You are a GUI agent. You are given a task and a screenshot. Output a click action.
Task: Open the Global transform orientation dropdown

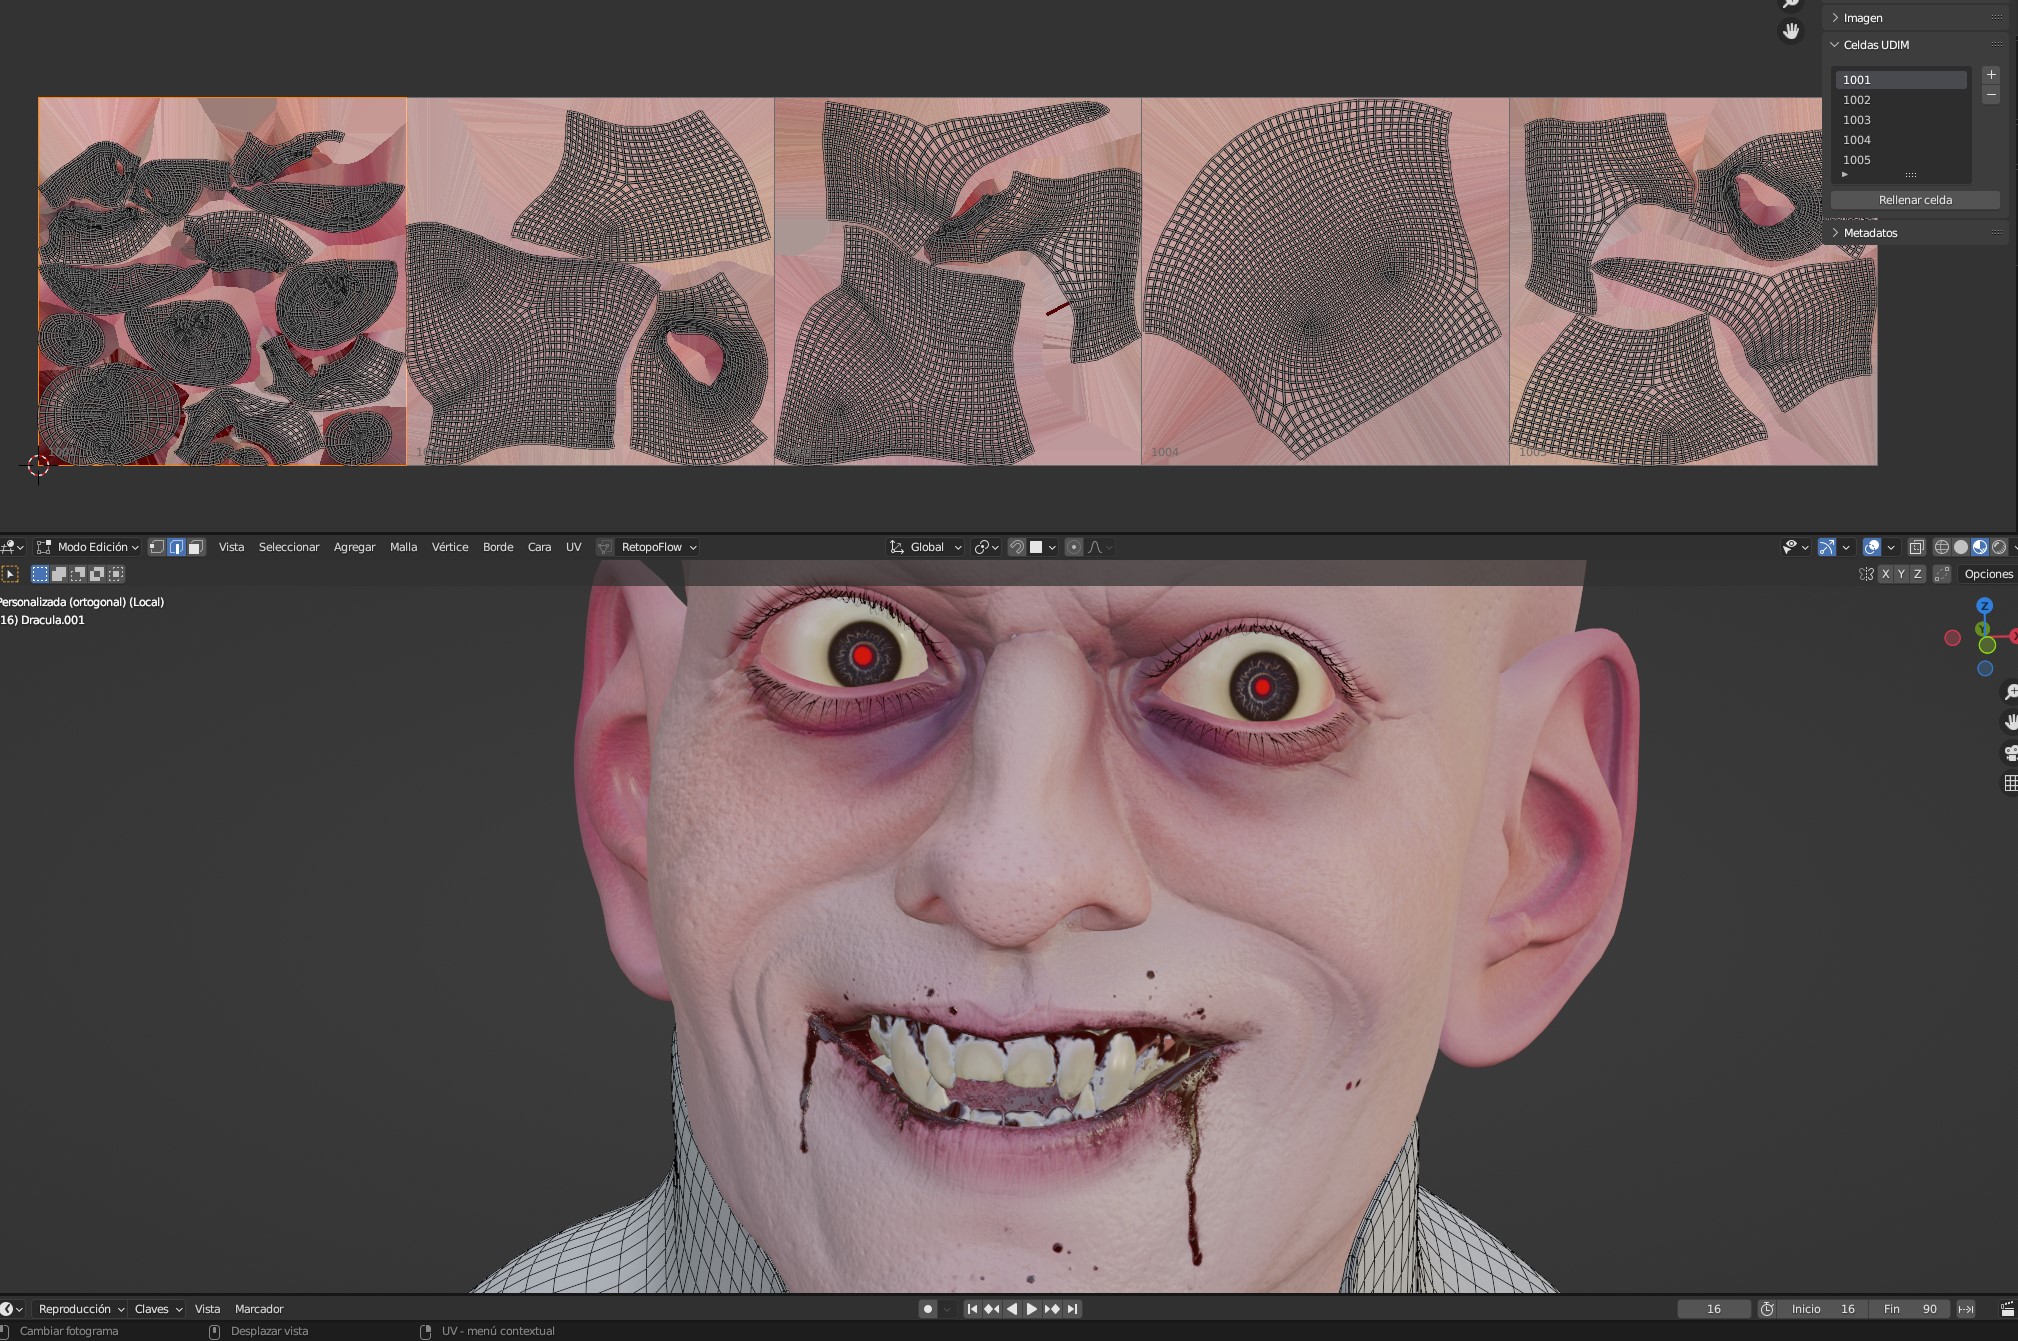(926, 547)
